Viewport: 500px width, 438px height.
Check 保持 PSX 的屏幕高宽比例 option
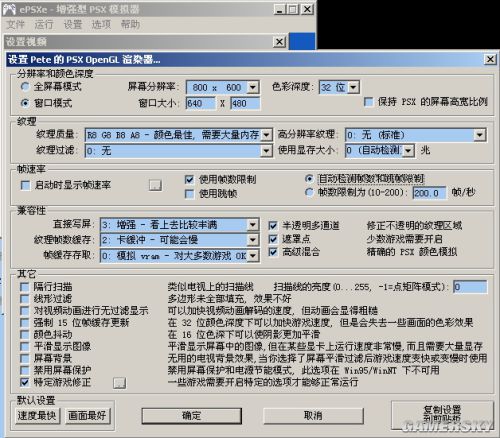pyautogui.click(x=368, y=102)
